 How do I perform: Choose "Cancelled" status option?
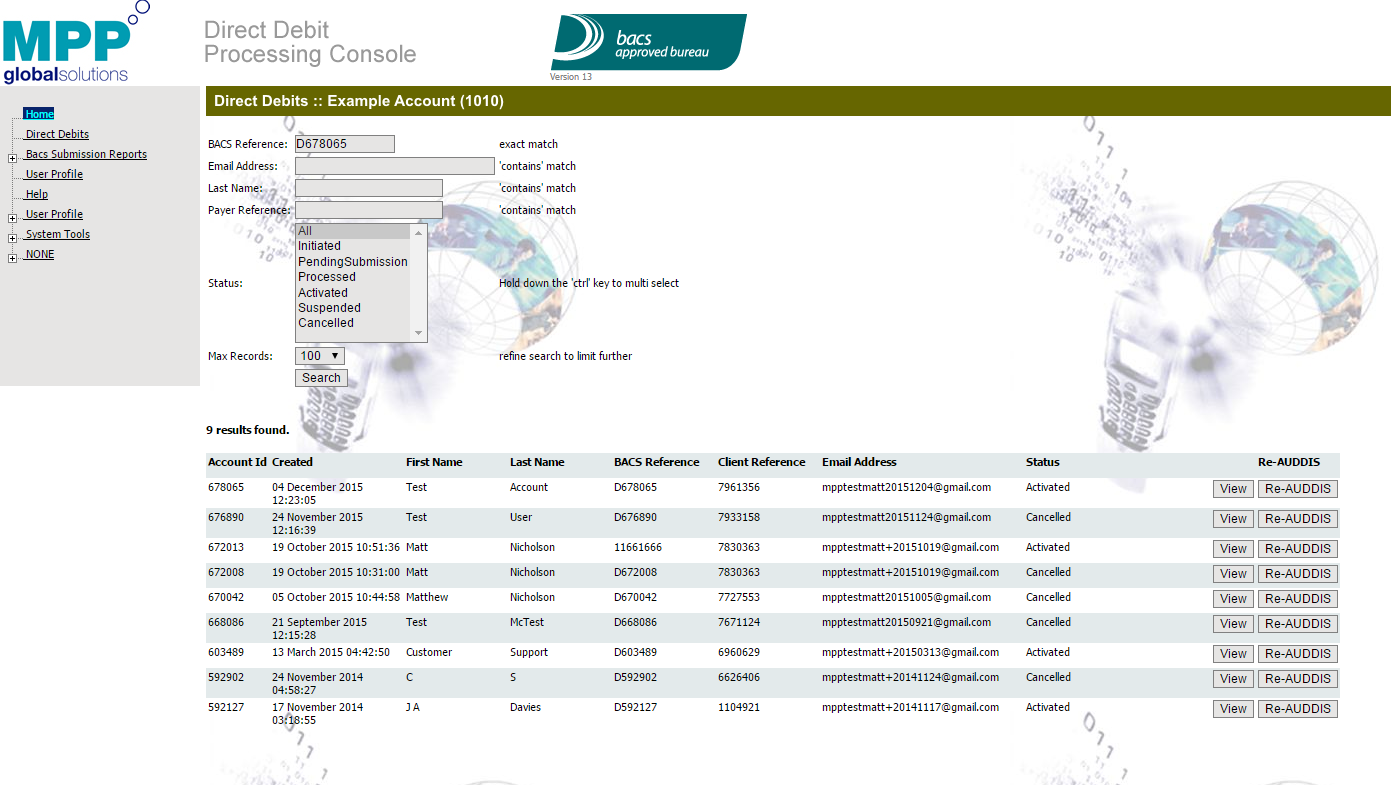pyautogui.click(x=326, y=323)
